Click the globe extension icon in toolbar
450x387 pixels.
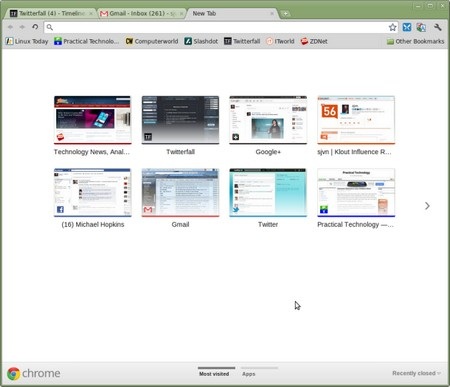pos(421,27)
